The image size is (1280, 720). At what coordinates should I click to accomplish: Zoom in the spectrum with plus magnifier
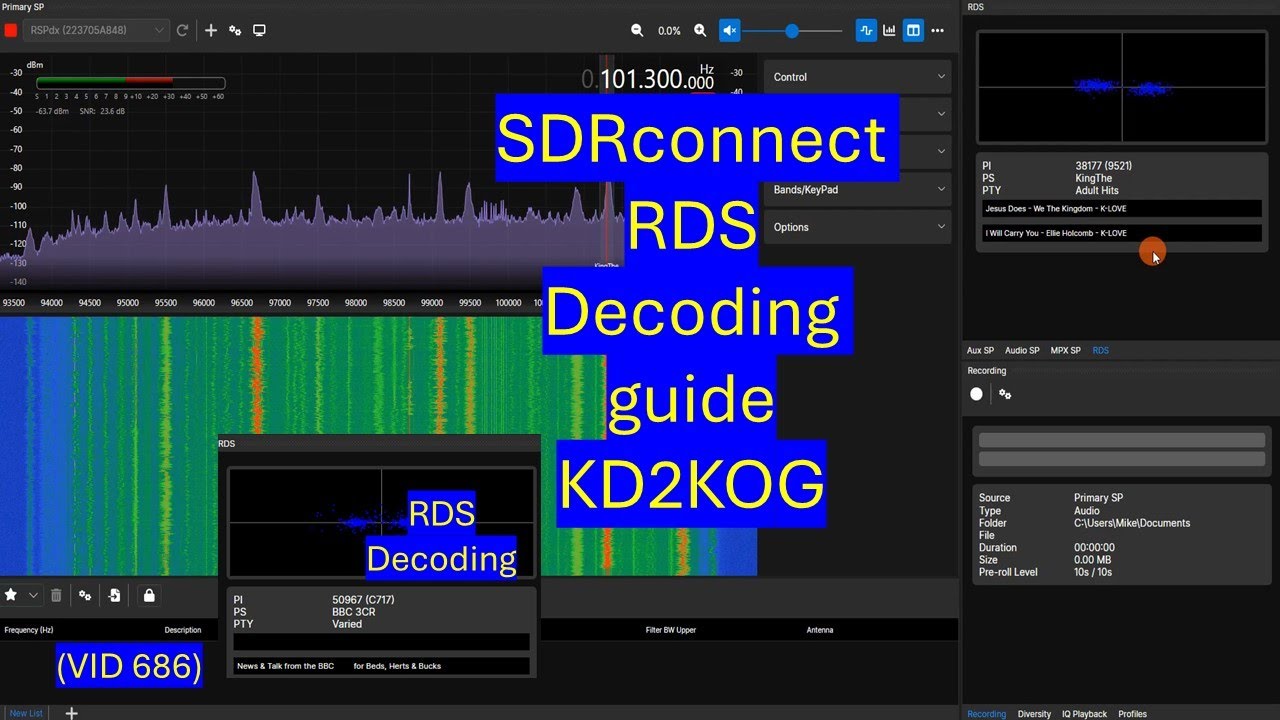pyautogui.click(x=700, y=31)
